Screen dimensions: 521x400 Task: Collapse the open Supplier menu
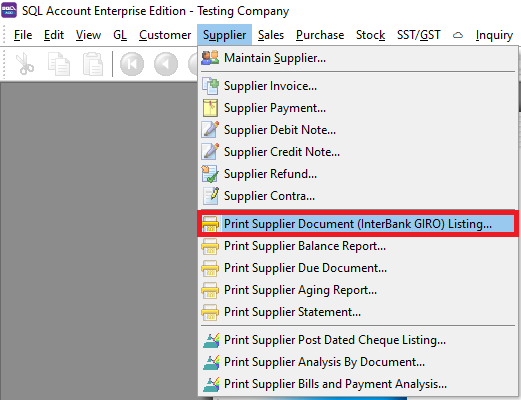[x=224, y=35]
